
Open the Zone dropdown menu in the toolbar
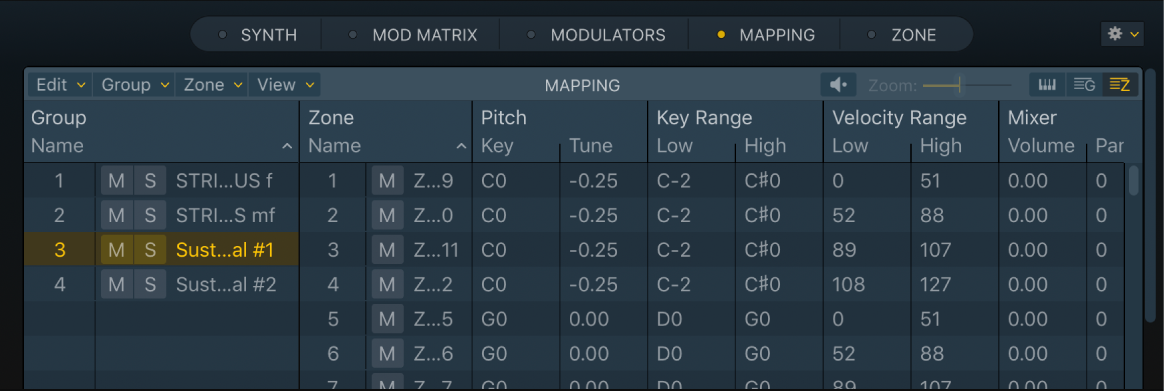click(x=212, y=85)
